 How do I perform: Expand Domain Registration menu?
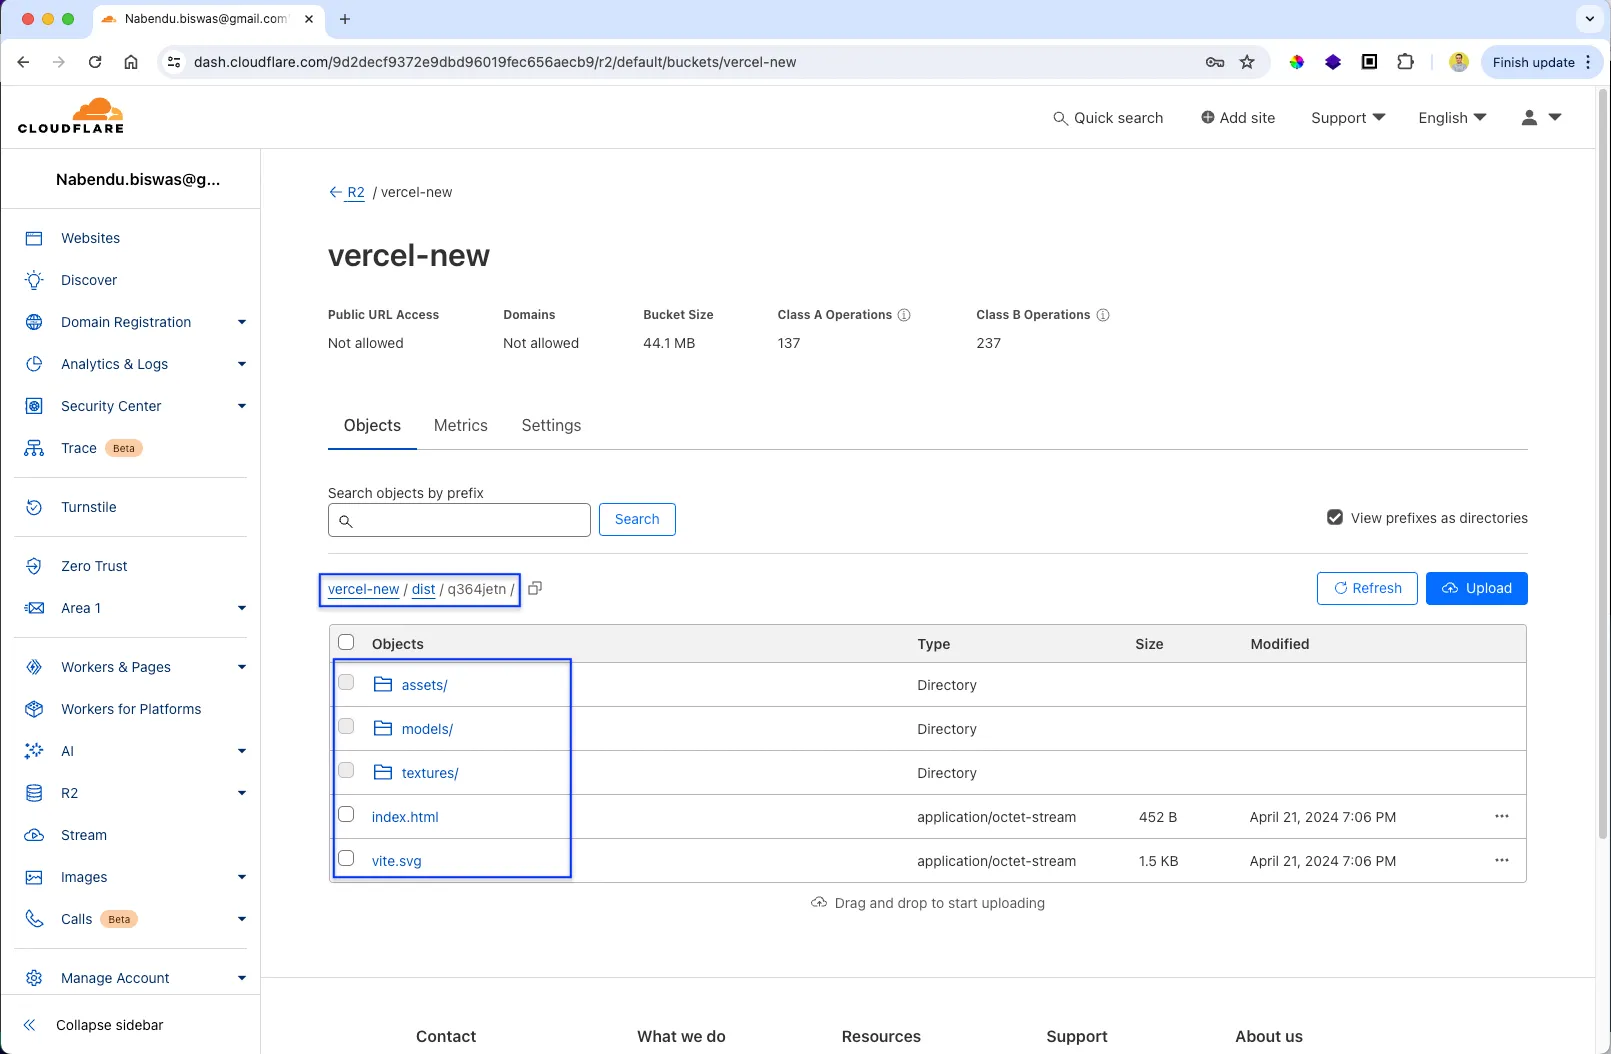(242, 322)
